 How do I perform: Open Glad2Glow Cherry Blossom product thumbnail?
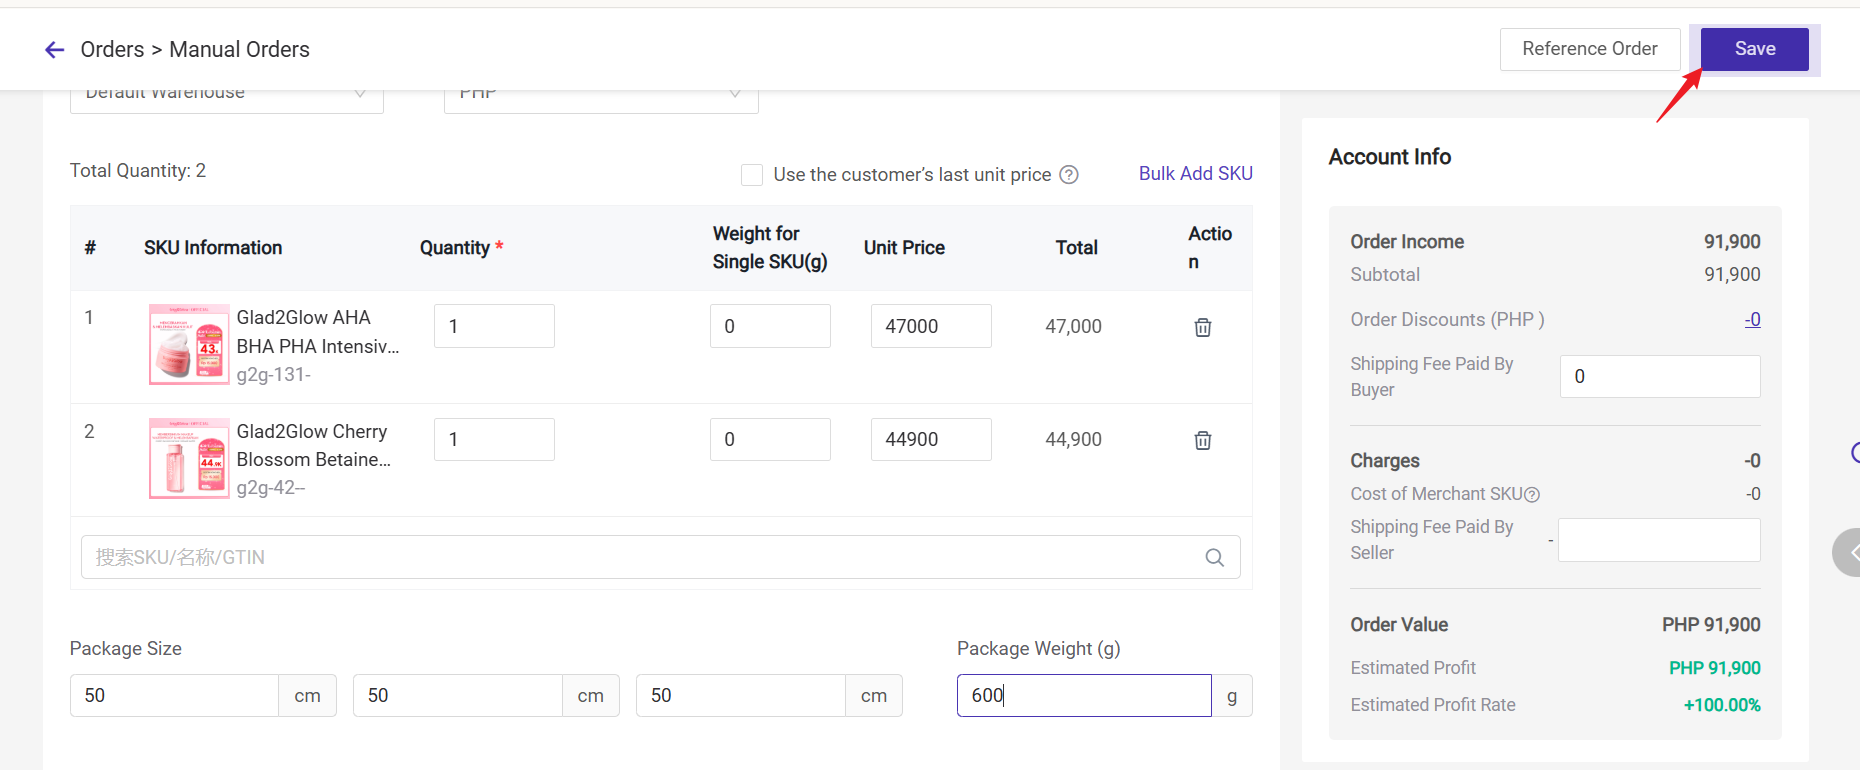coord(189,458)
